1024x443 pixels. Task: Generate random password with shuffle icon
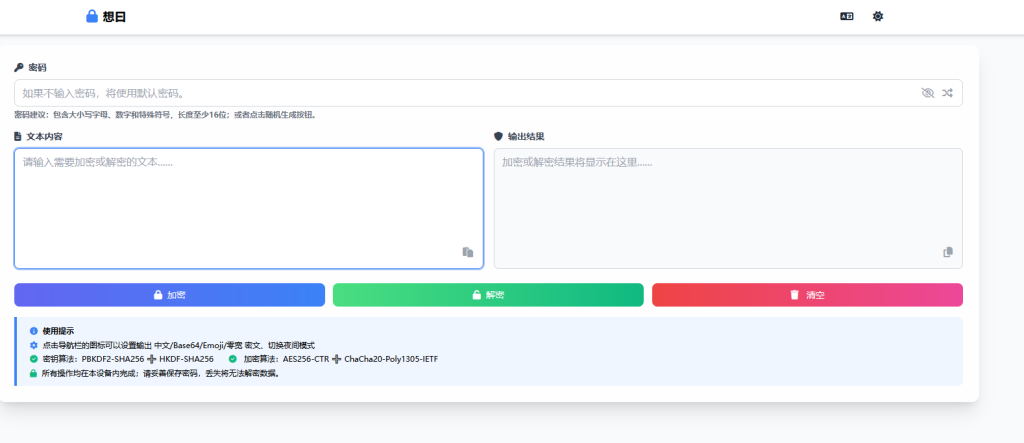point(947,93)
